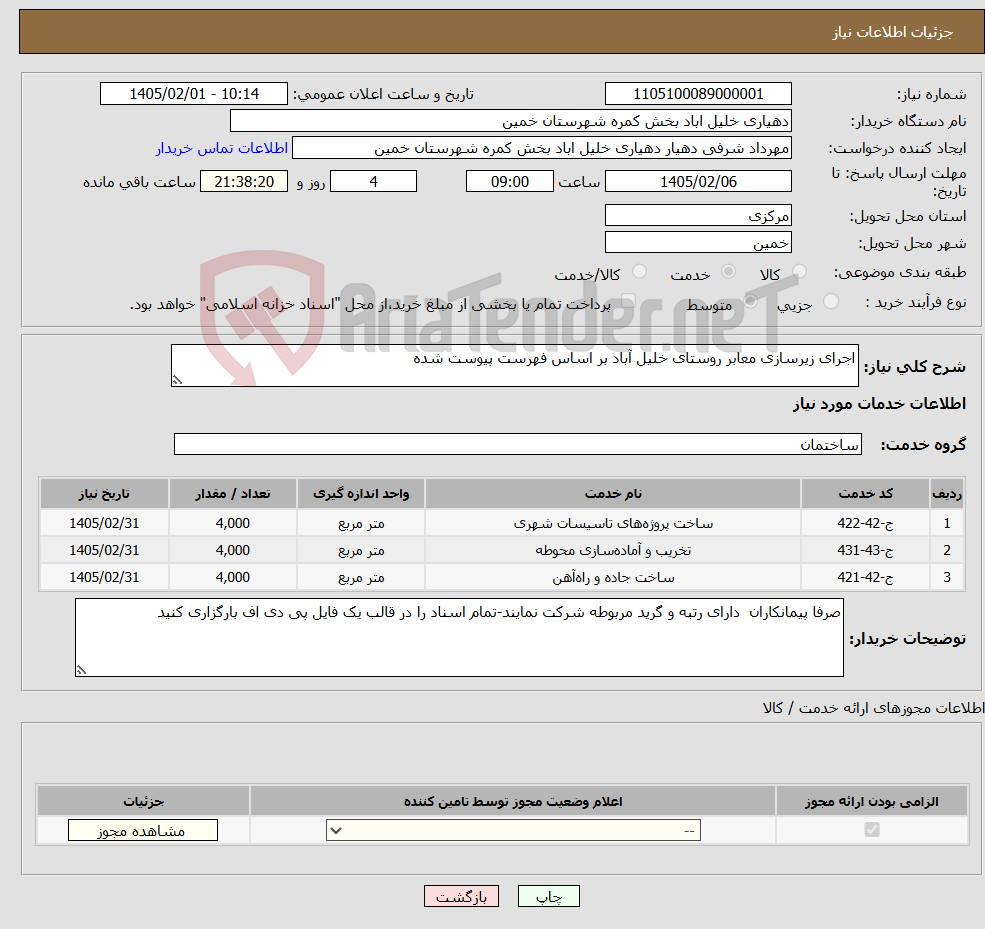Click service code ج-43-431 cell

(865, 550)
